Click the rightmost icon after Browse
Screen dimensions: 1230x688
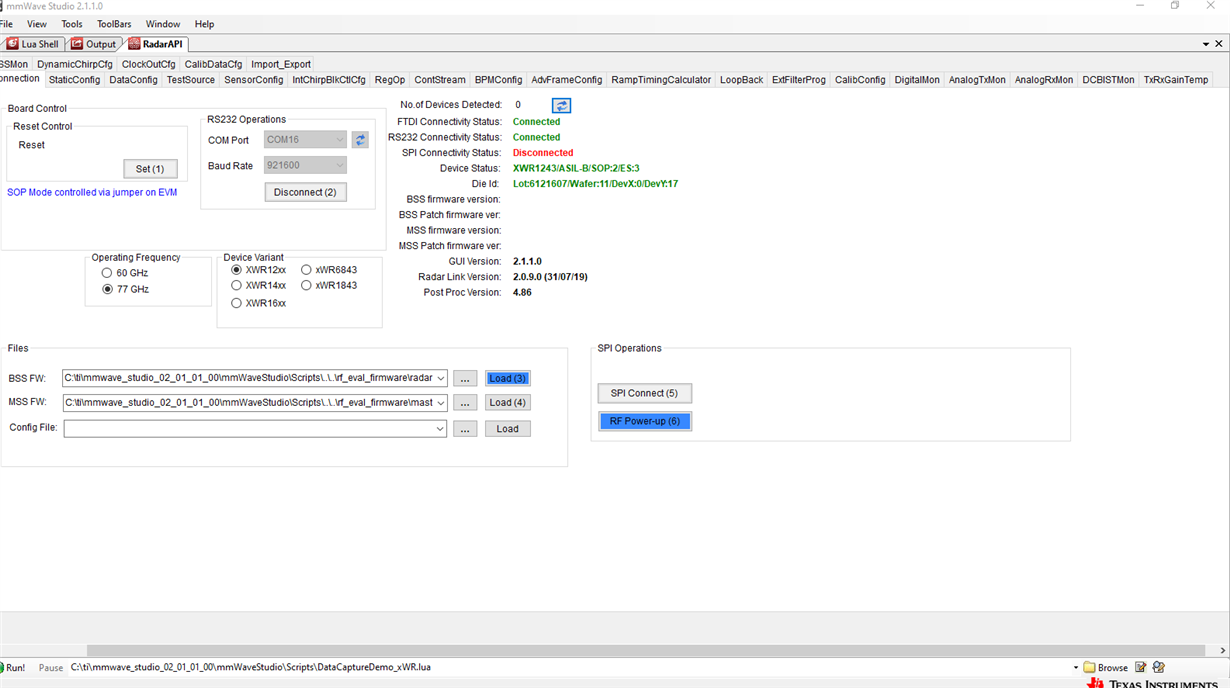1159,667
